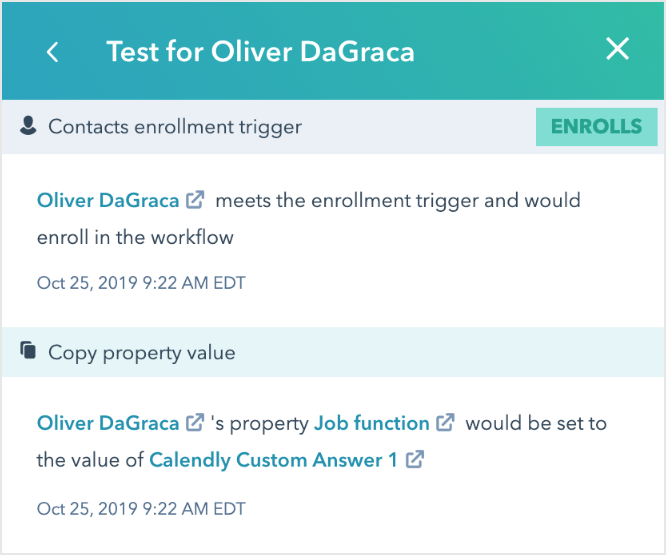
Task: Open the Job function property link
Action: pyautogui.click(x=371, y=423)
